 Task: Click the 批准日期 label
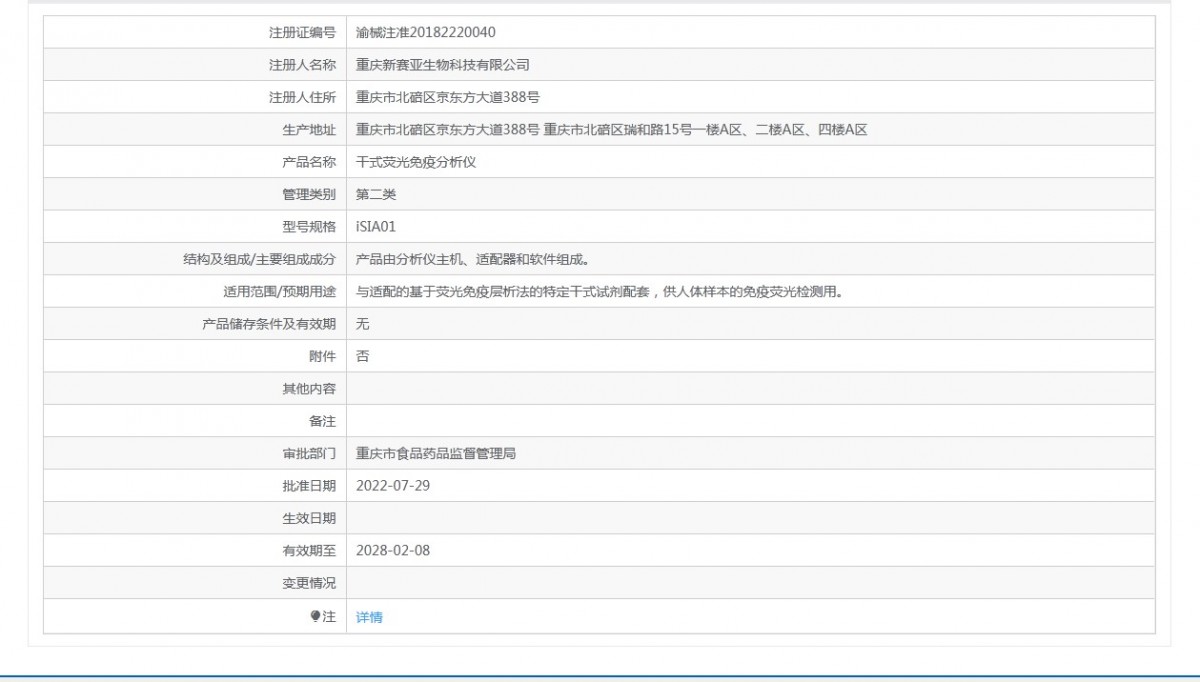[310, 486]
